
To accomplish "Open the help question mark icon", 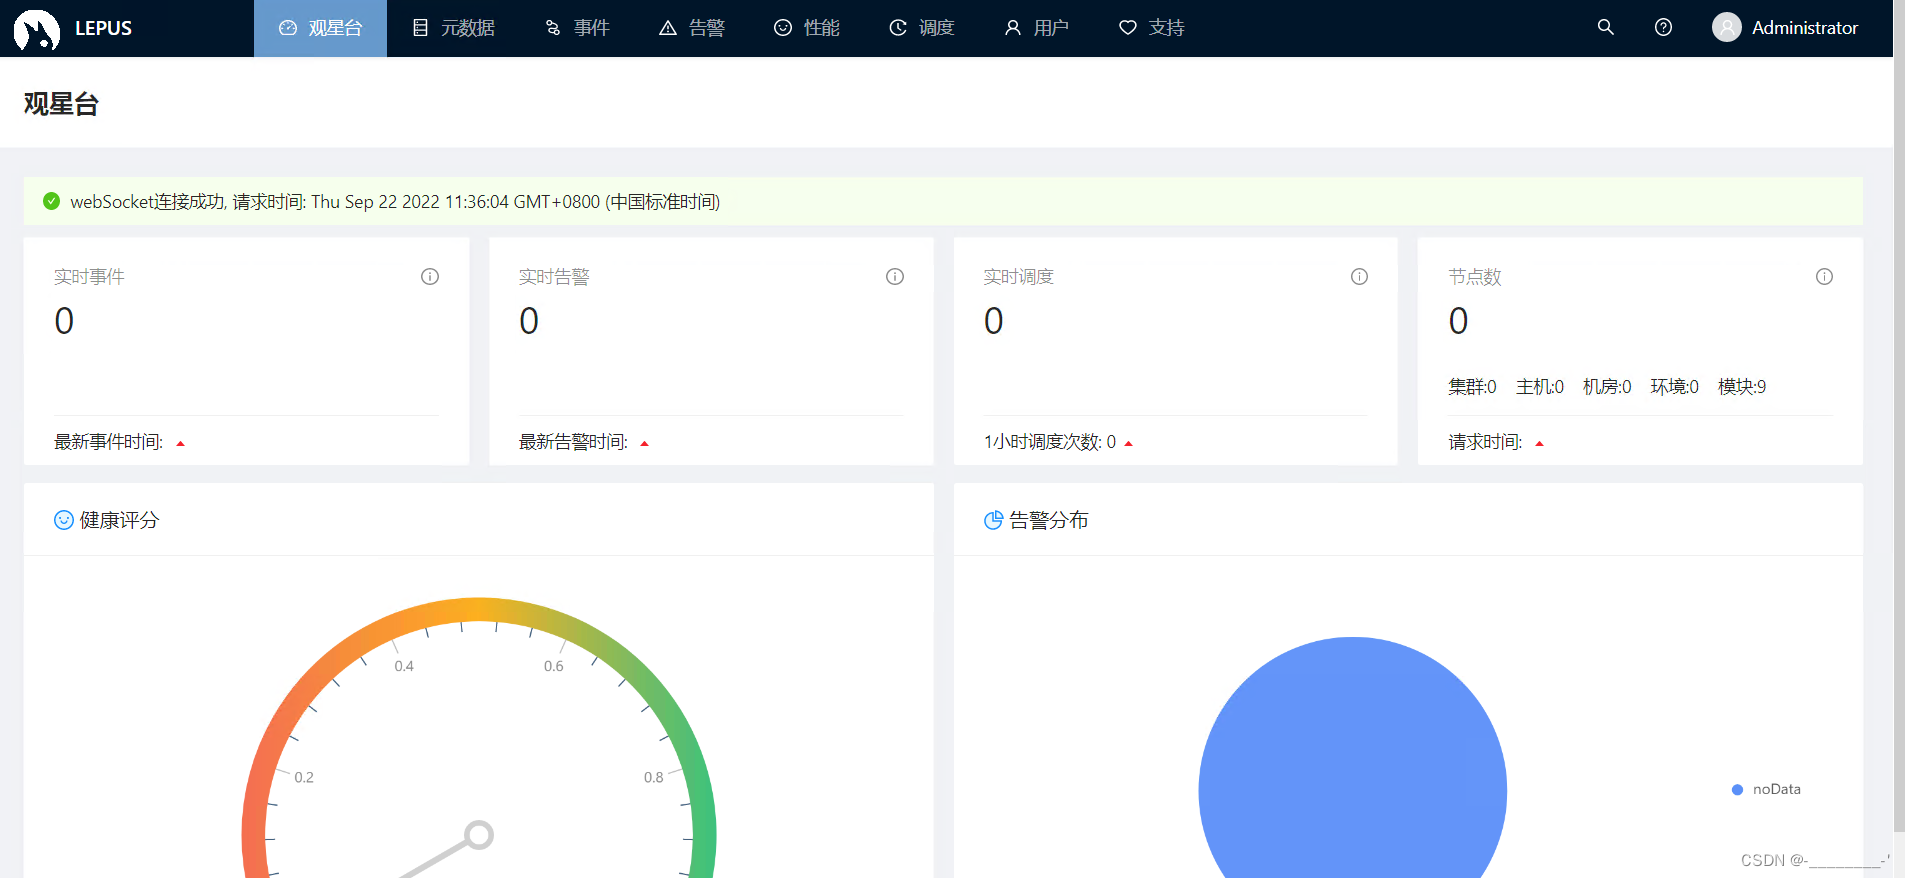I will click(1663, 28).
